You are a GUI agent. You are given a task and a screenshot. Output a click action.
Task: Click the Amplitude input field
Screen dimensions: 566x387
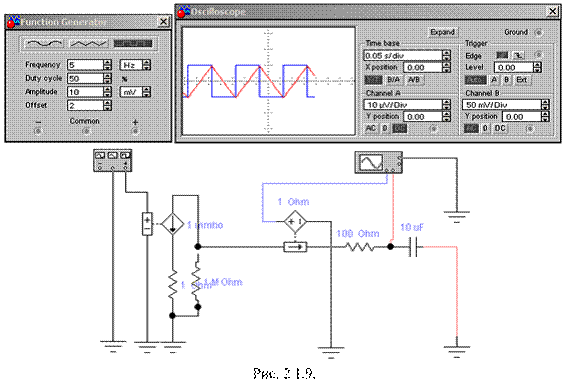(x=86, y=92)
